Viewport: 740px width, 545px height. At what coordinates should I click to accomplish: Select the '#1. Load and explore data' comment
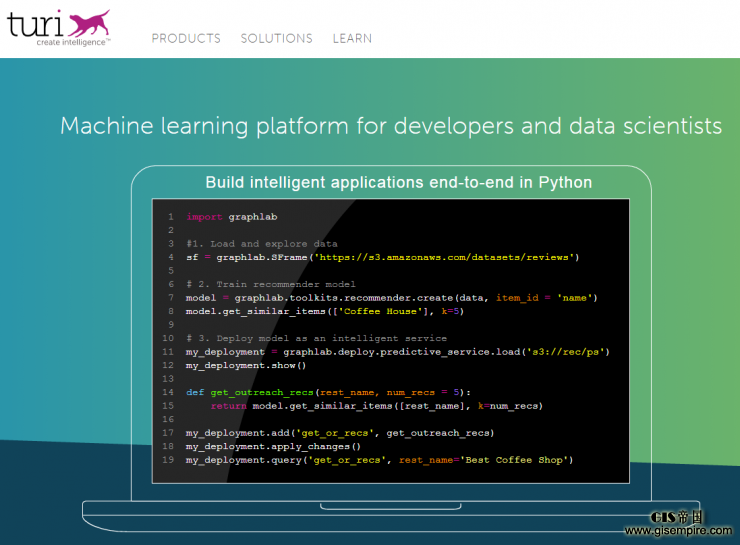261,243
